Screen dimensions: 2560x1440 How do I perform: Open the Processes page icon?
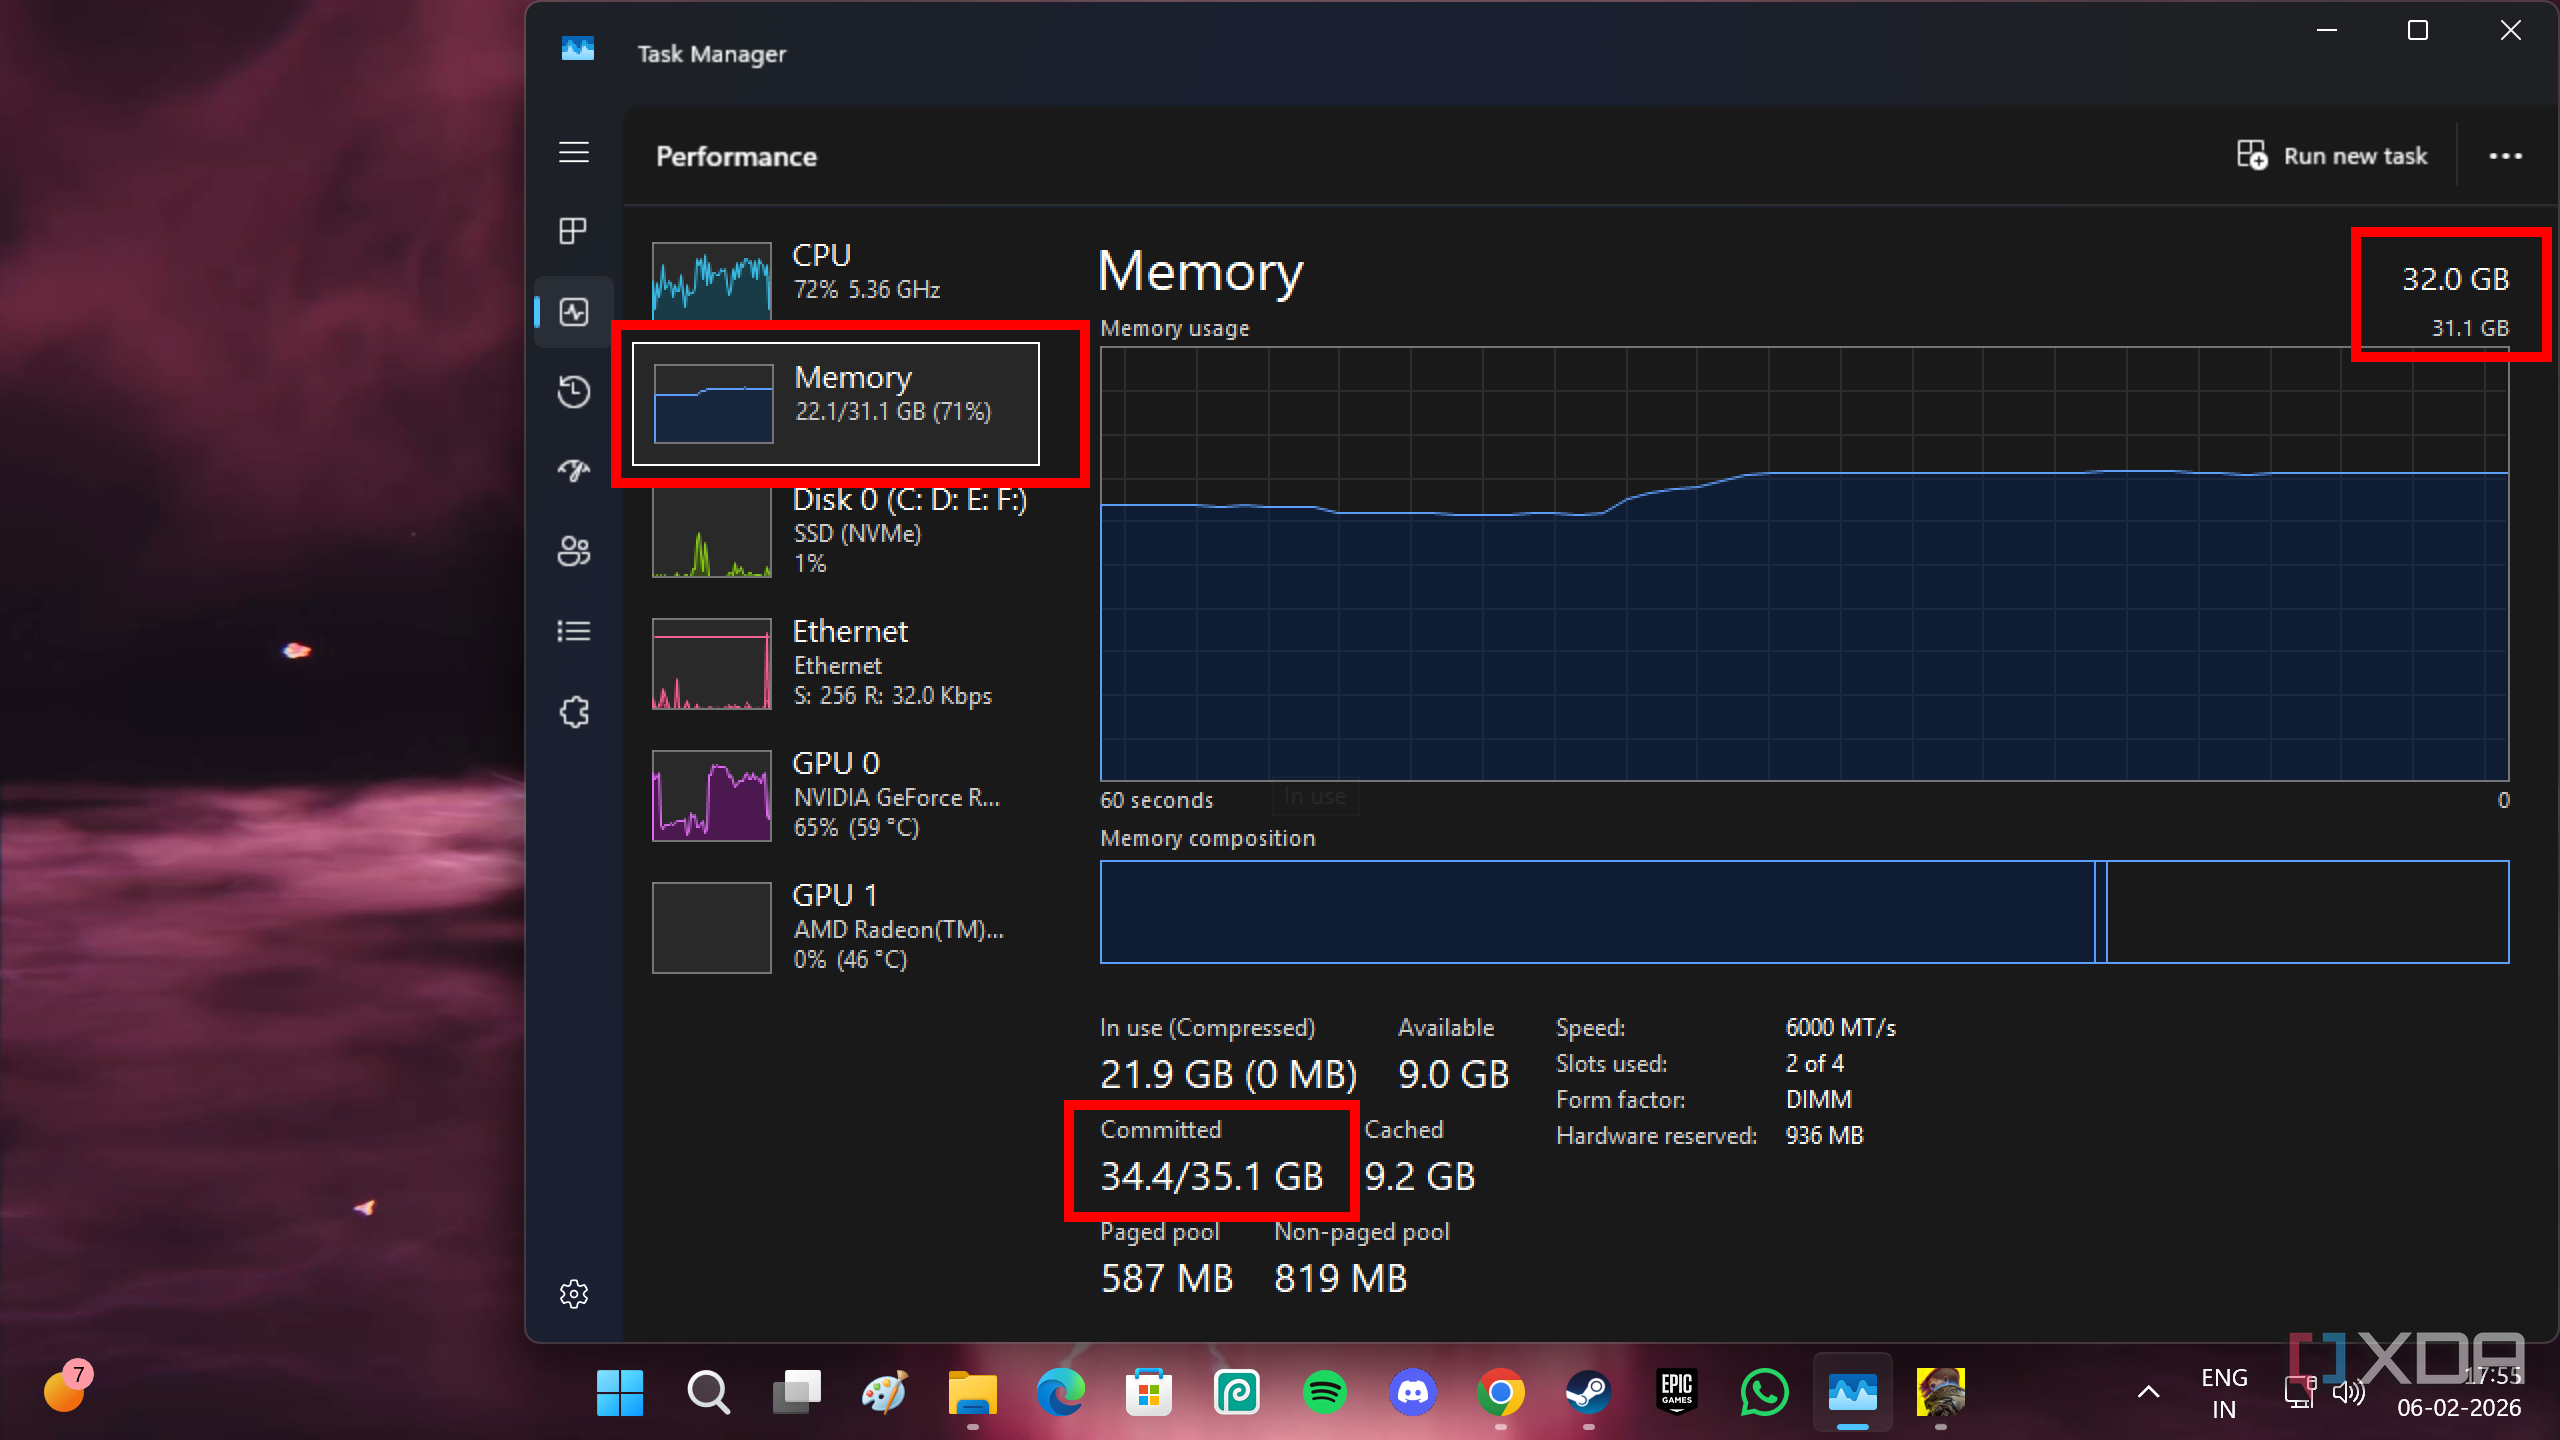(573, 231)
